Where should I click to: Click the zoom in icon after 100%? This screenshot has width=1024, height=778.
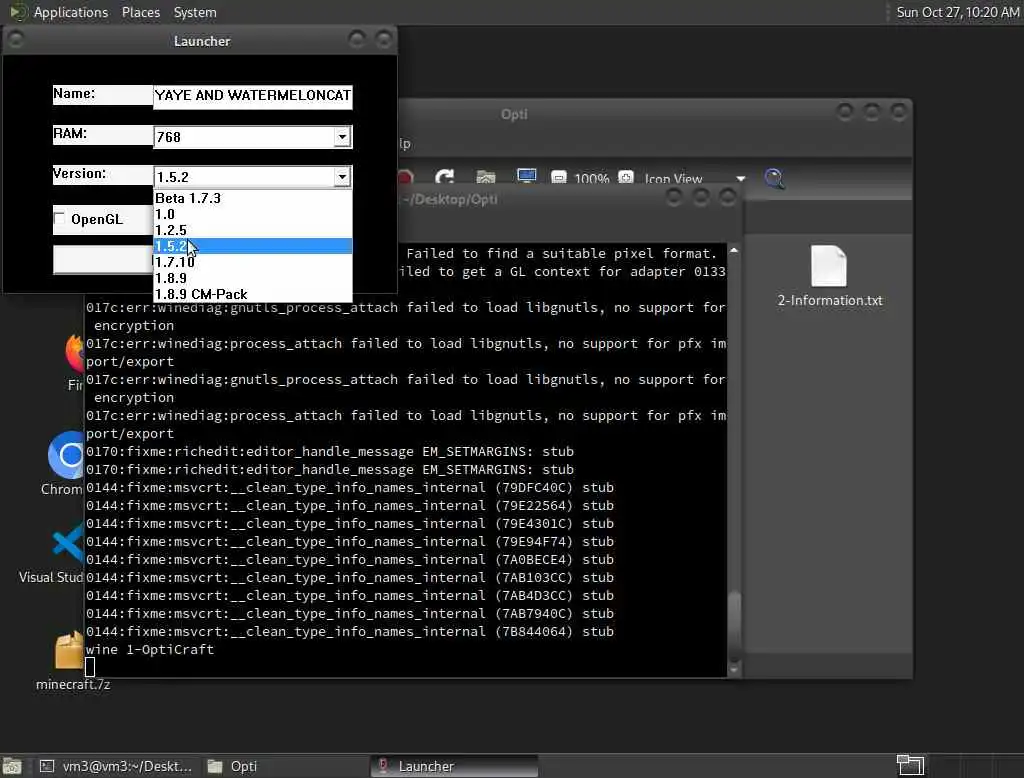pyautogui.click(x=626, y=178)
